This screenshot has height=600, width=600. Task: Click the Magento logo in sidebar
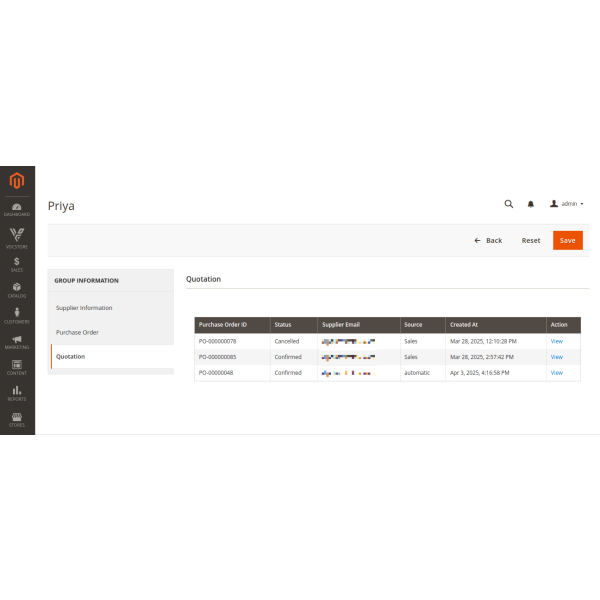pos(17,182)
